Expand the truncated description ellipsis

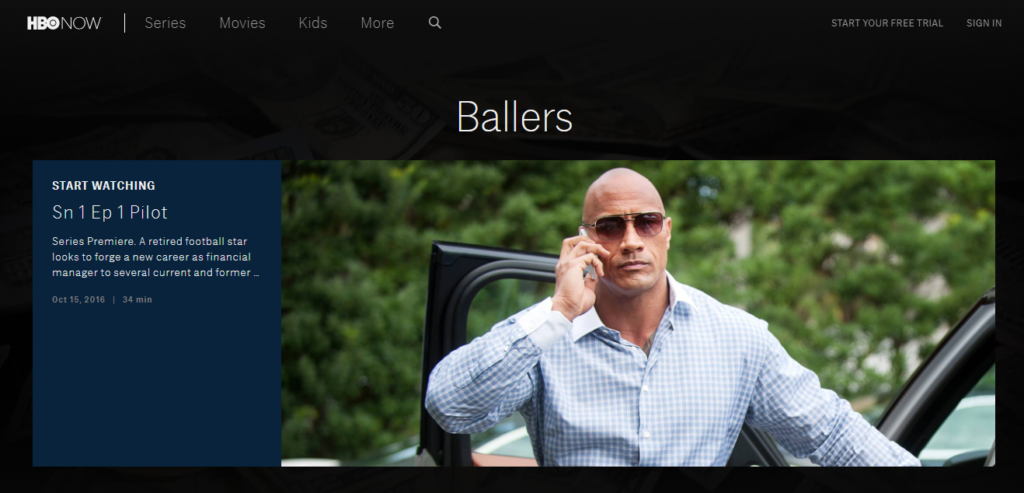point(256,274)
